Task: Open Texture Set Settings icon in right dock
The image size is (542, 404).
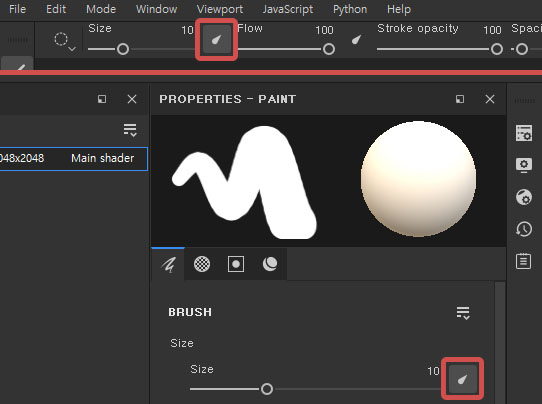Action: coord(524,133)
